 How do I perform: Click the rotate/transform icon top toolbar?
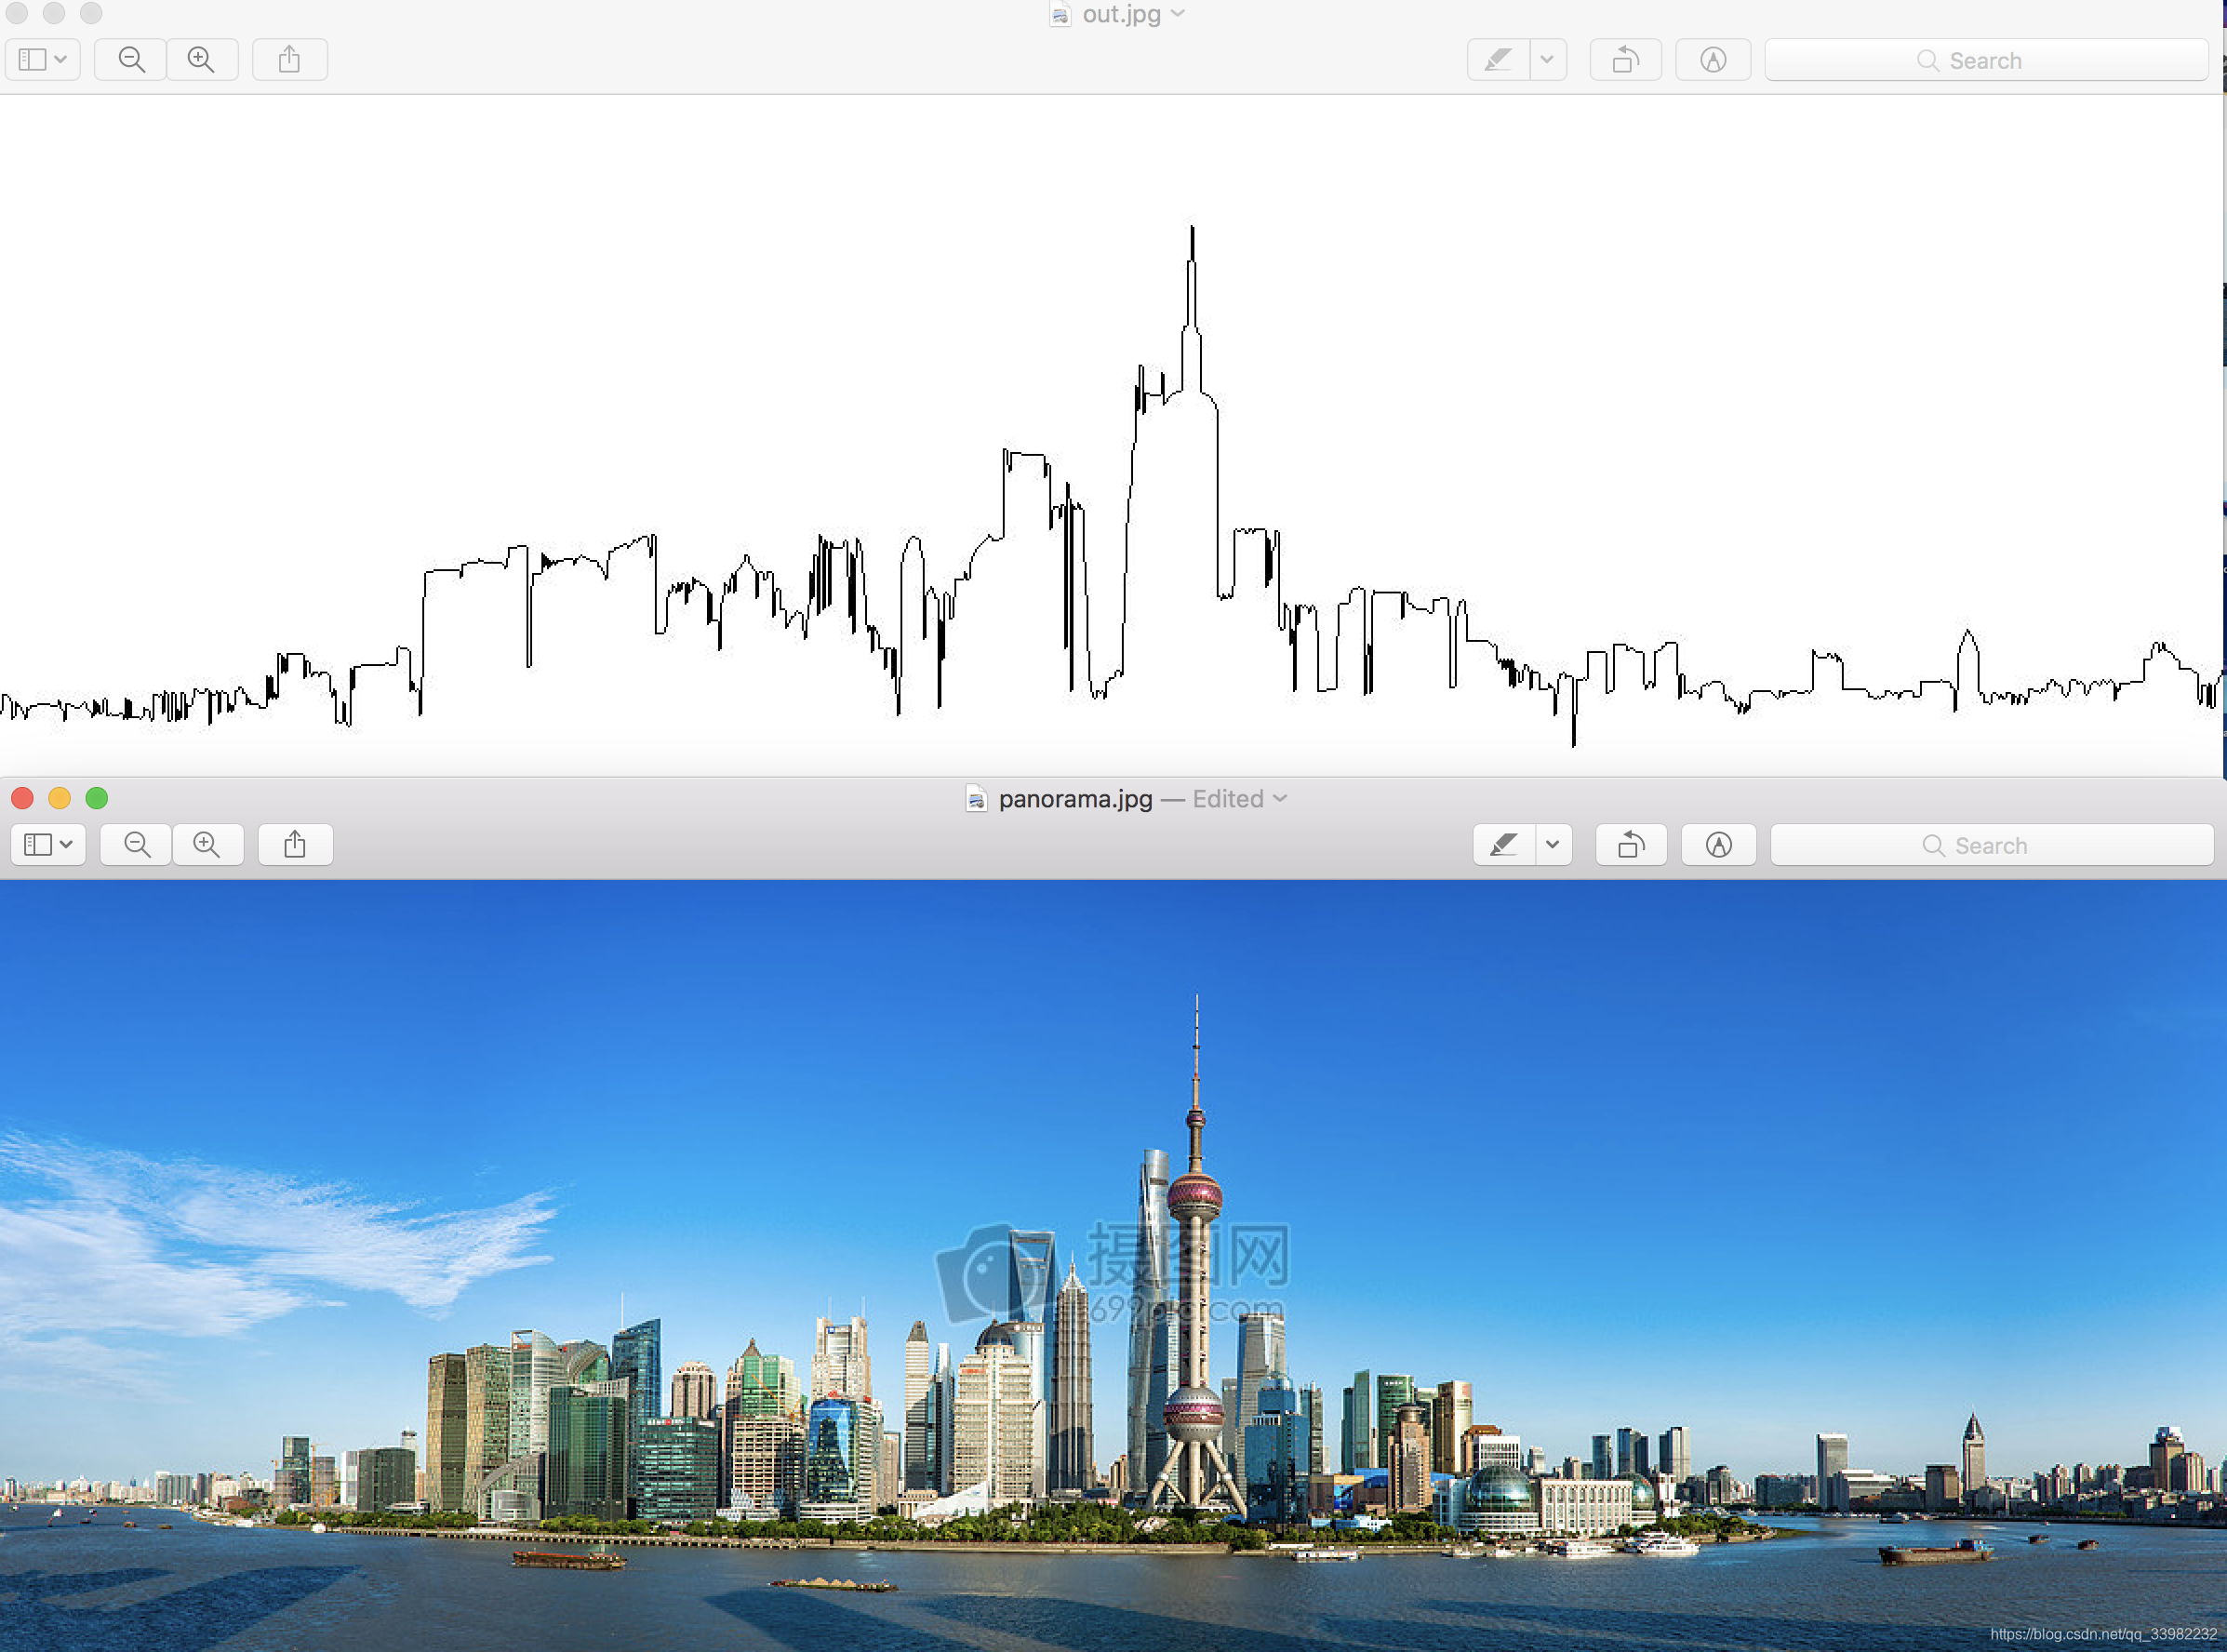click(1623, 59)
